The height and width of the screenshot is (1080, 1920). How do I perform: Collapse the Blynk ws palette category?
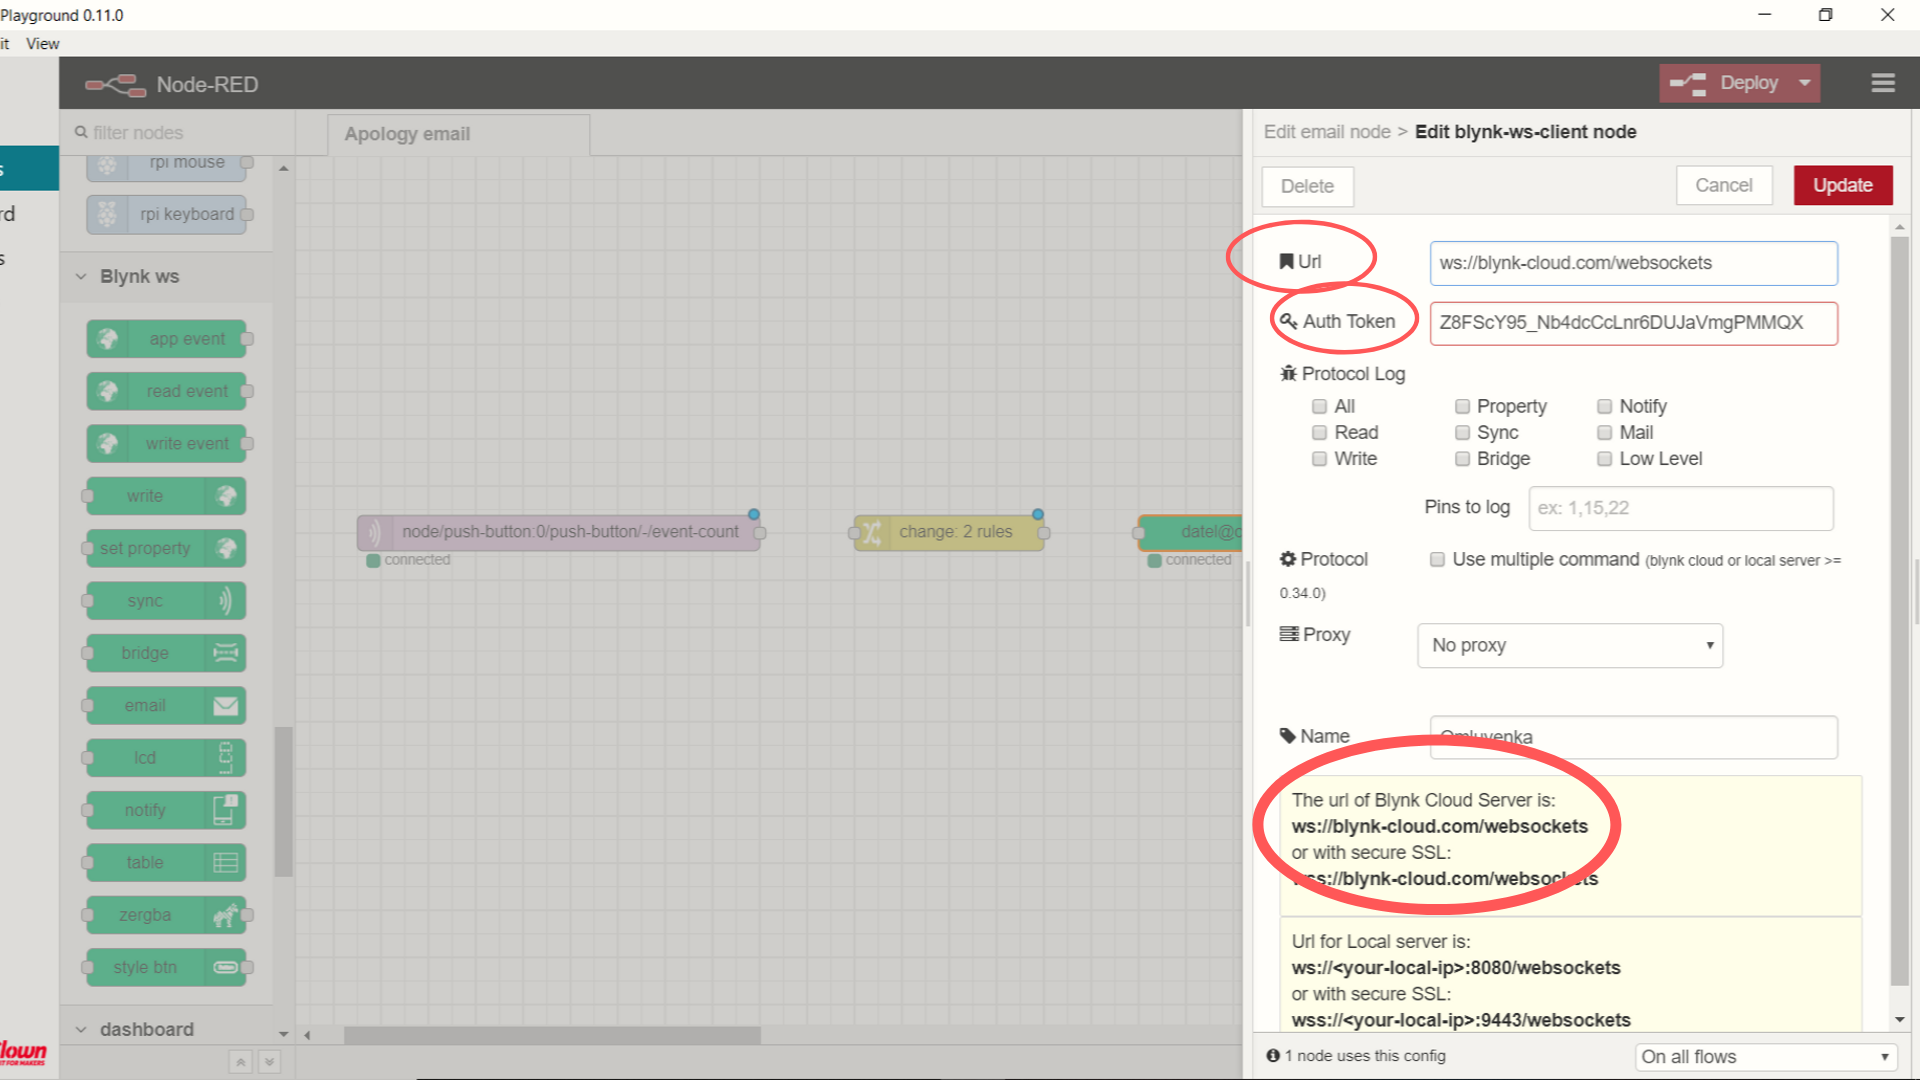[x=166, y=276]
